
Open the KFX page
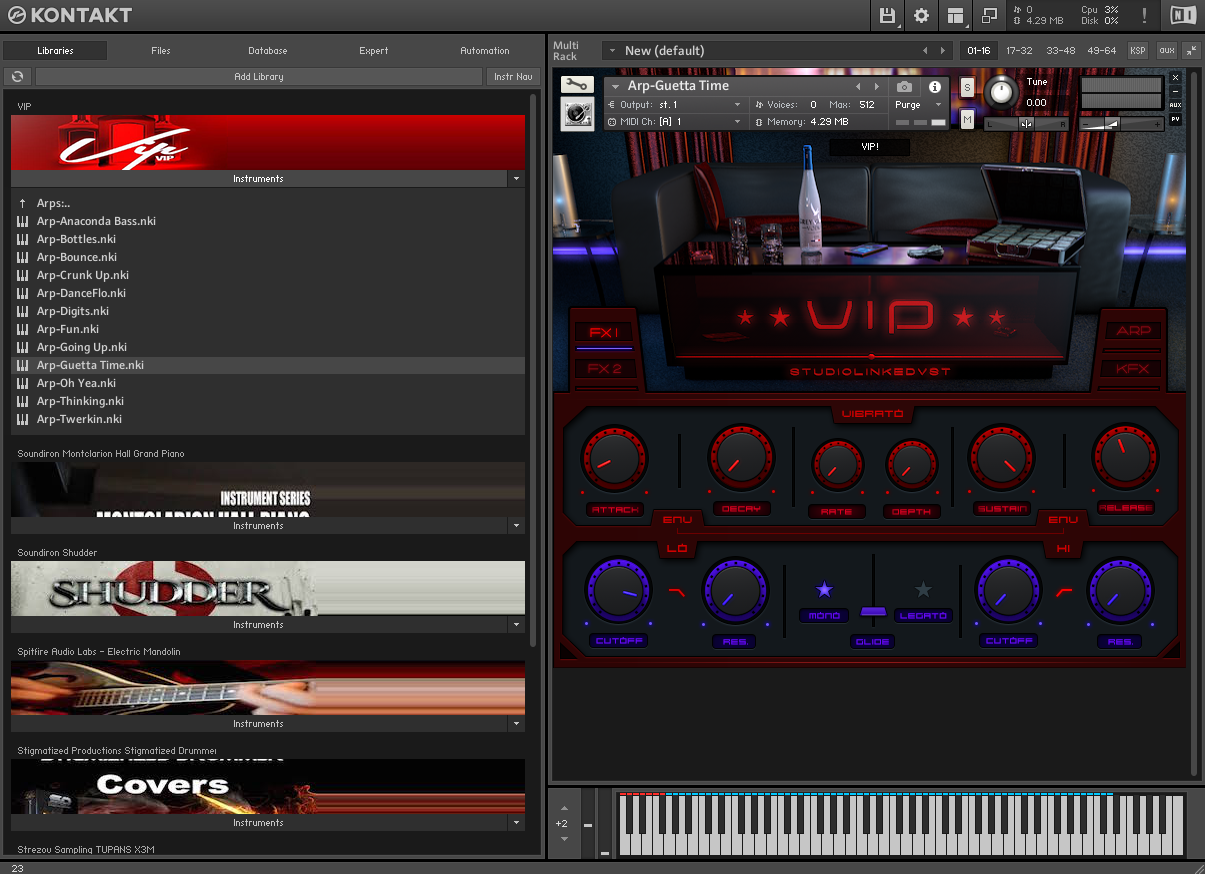(x=1133, y=369)
